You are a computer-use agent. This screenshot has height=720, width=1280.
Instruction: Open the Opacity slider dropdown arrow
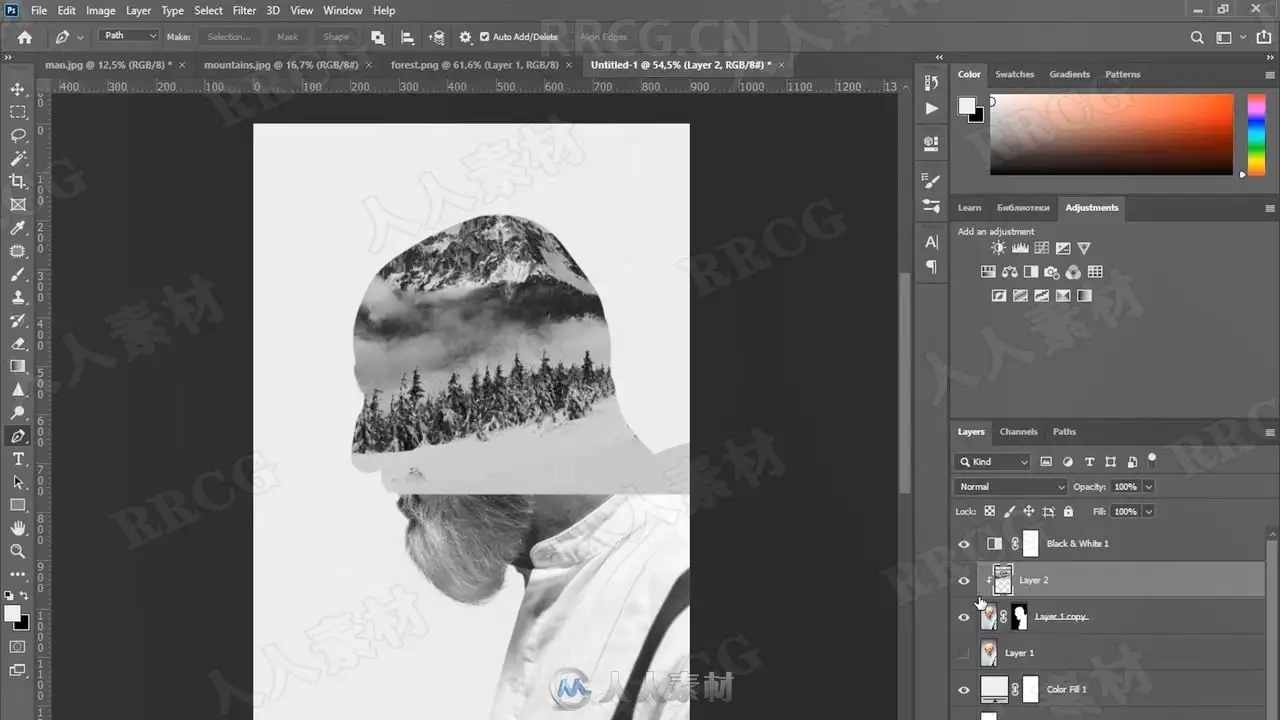coord(1149,487)
